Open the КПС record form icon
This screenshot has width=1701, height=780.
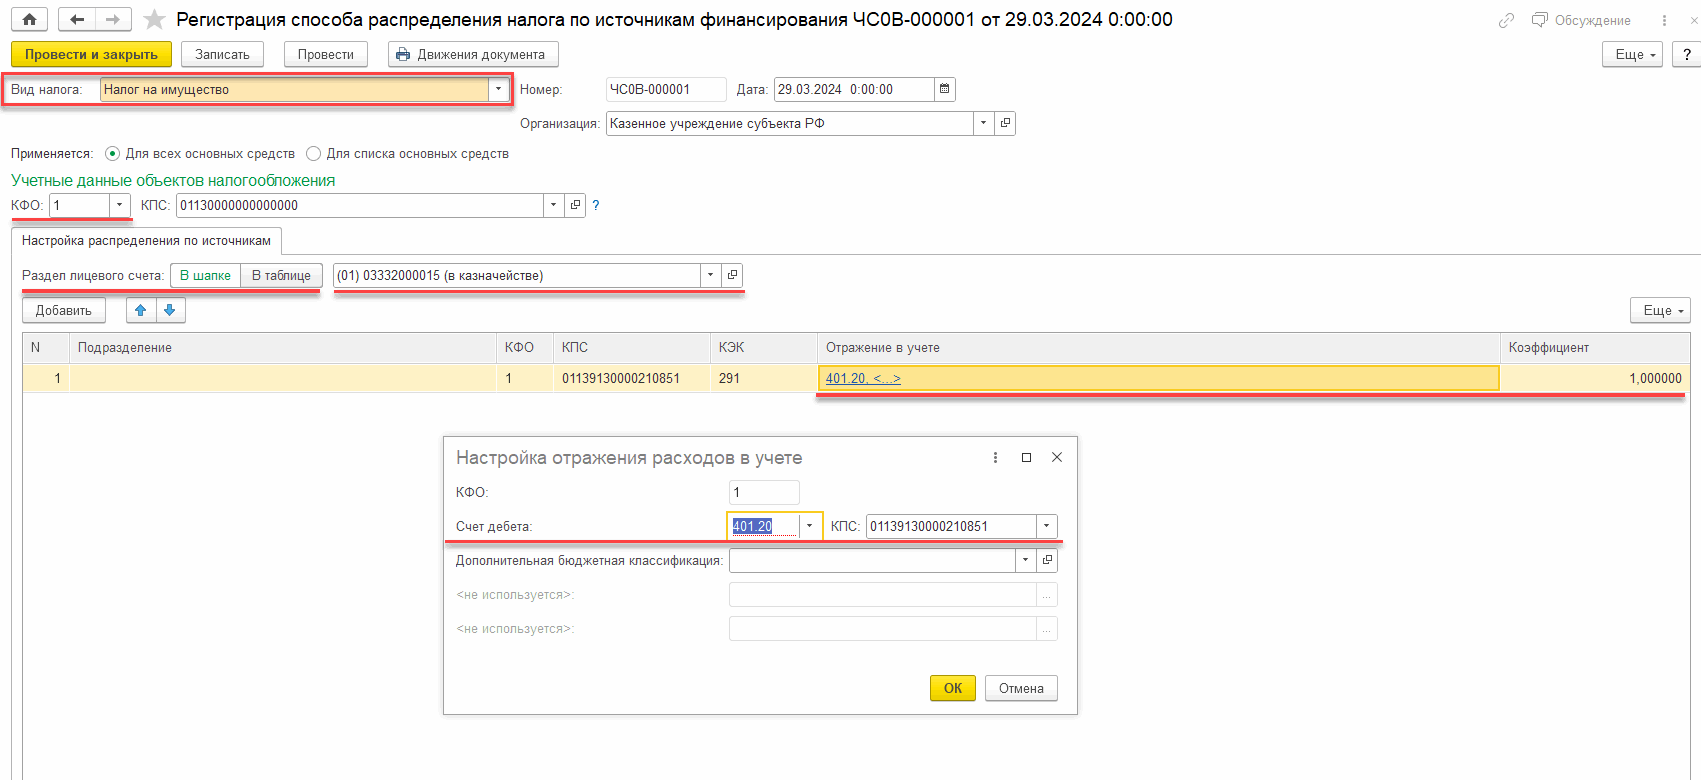click(575, 205)
